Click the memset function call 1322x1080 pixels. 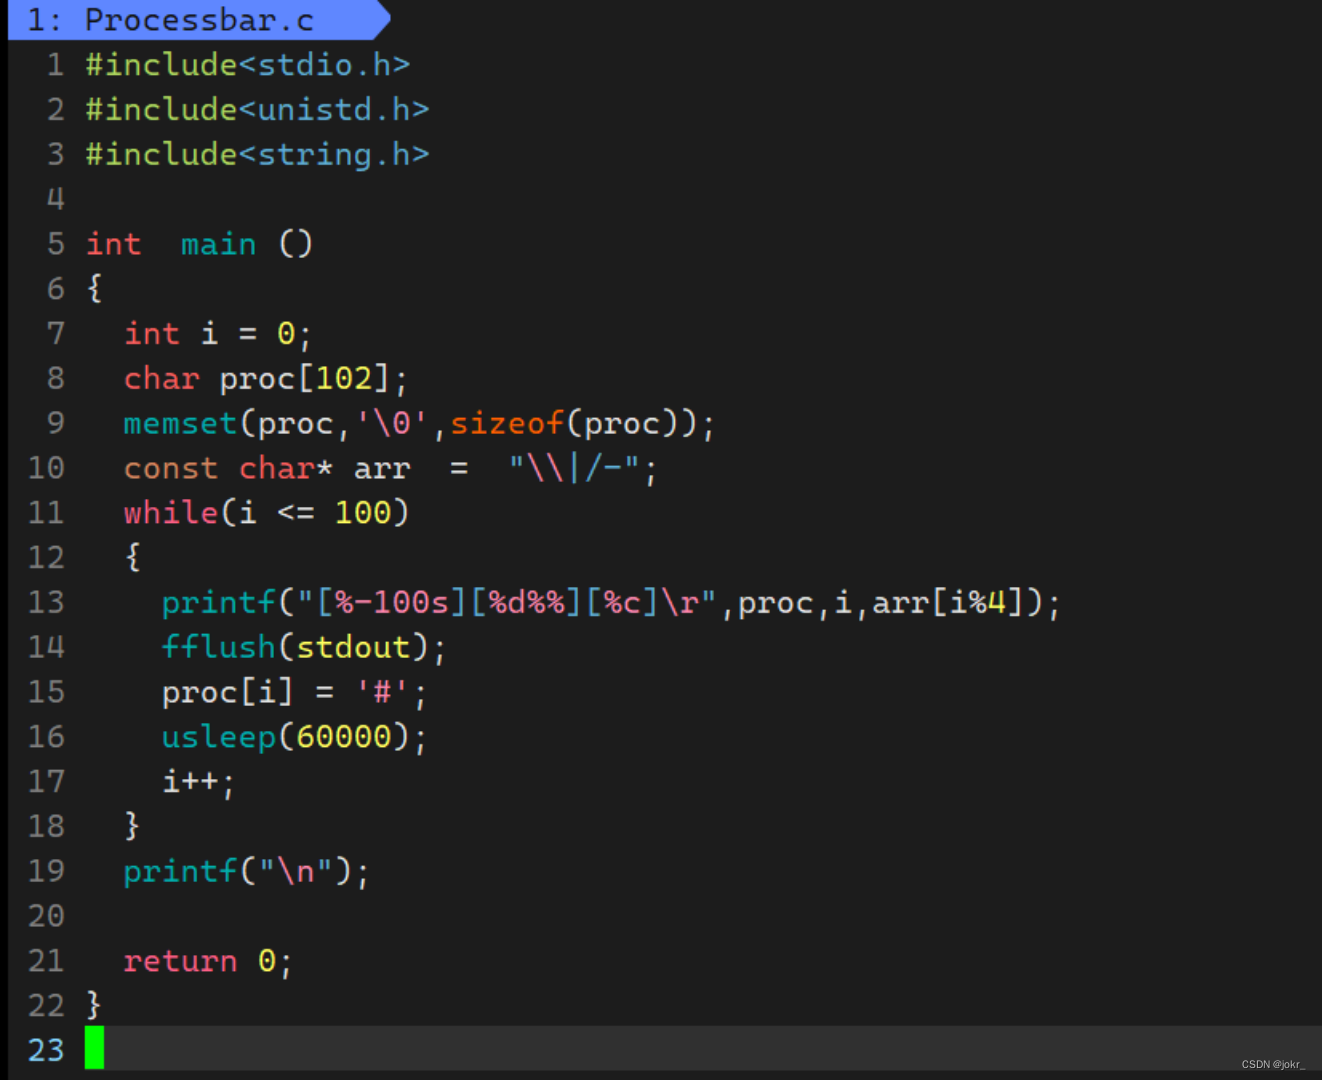click(419, 424)
